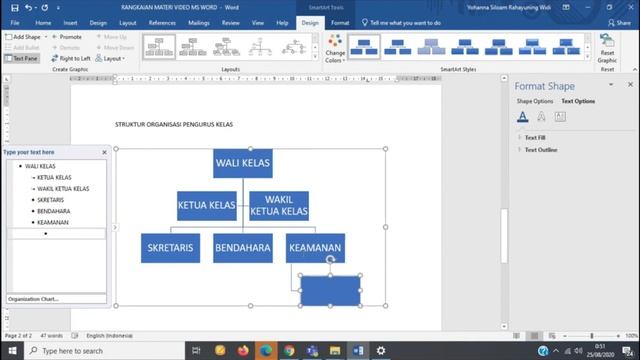Open the Mailings tab
The image size is (640, 360).
199,23
